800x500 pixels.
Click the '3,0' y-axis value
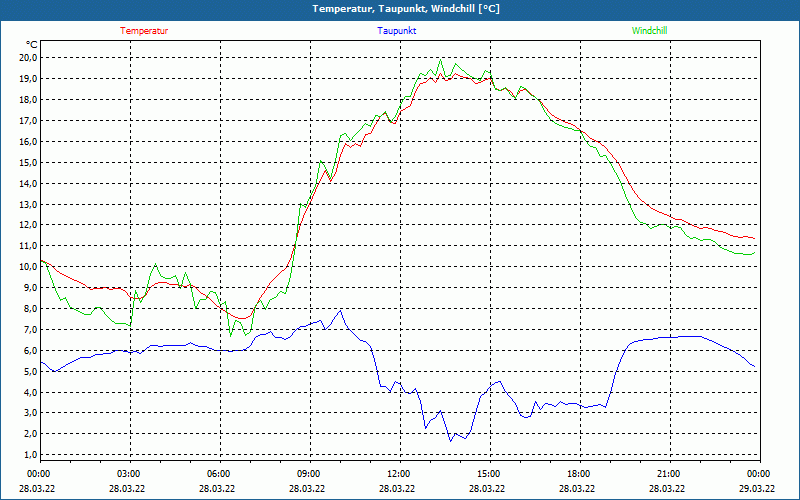tap(30, 413)
